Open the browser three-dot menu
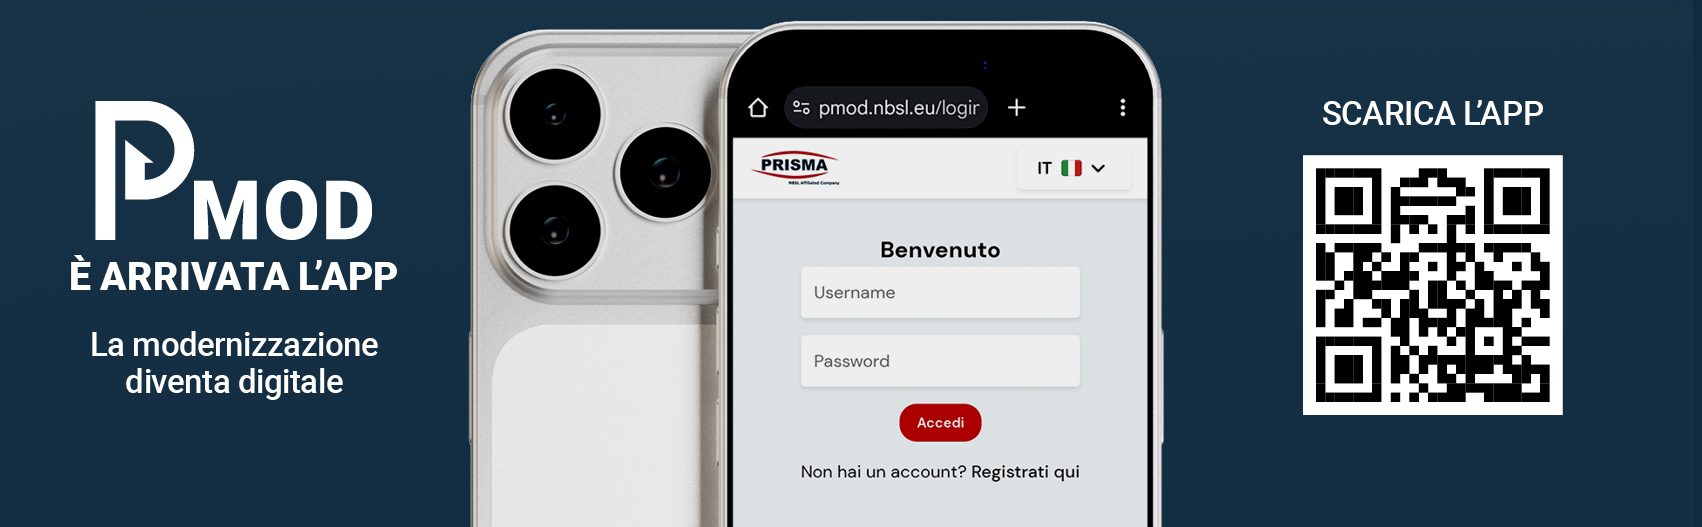Screen dimensions: 1702x527 pos(1123,107)
